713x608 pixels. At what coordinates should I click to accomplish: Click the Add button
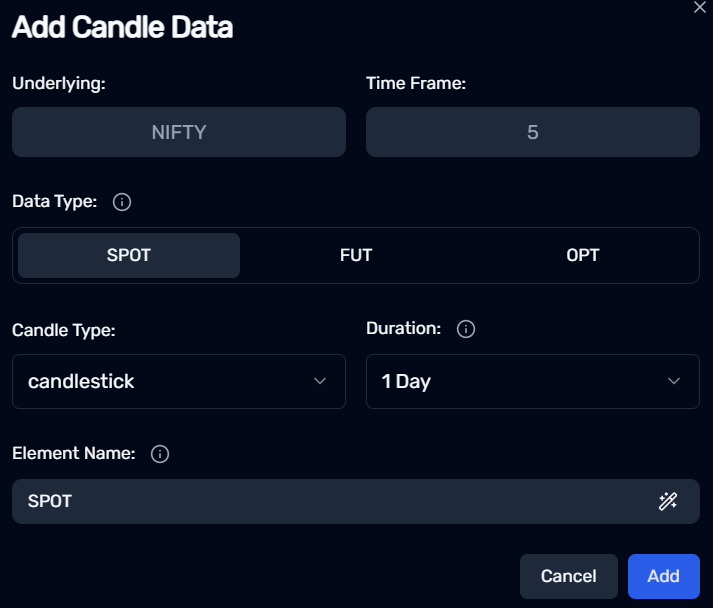[663, 576]
